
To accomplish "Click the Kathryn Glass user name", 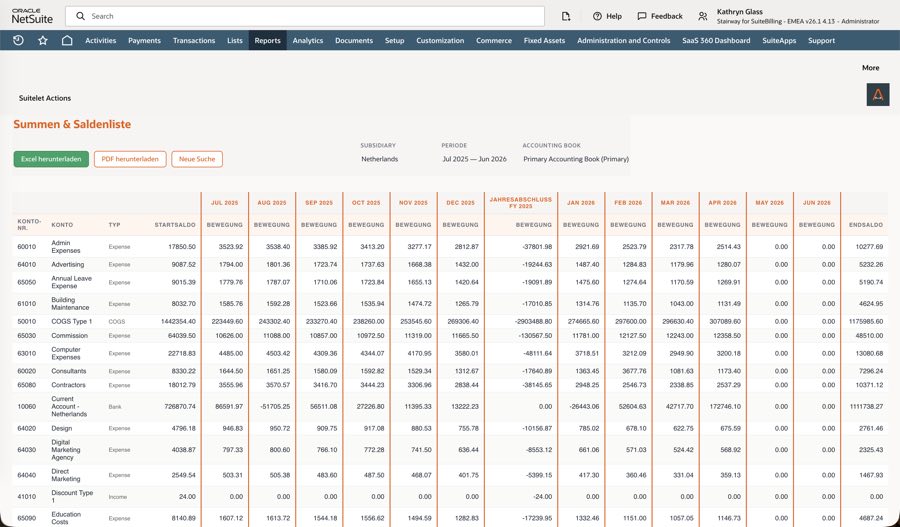I will point(739,11).
